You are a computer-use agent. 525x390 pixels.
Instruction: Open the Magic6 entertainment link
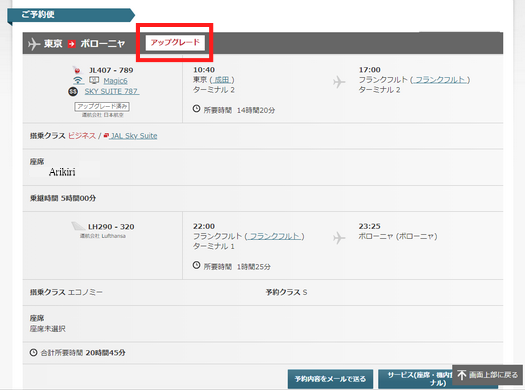(115, 81)
